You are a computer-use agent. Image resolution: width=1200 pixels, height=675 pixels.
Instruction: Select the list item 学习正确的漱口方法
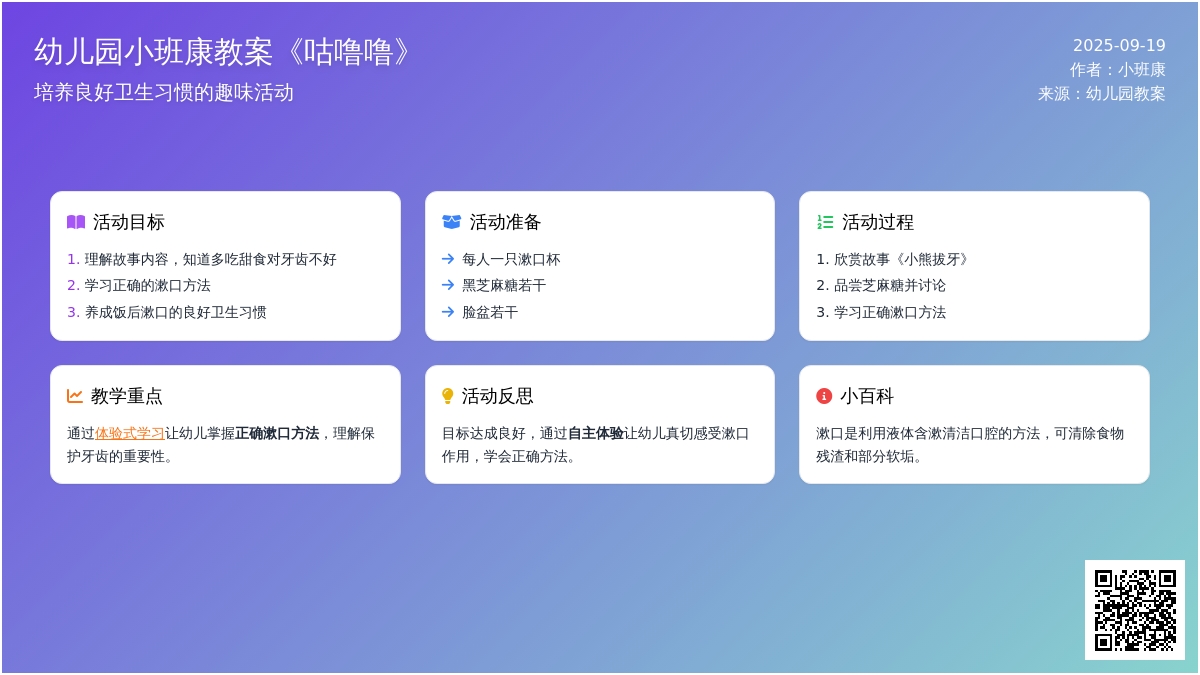pyautogui.click(x=147, y=285)
